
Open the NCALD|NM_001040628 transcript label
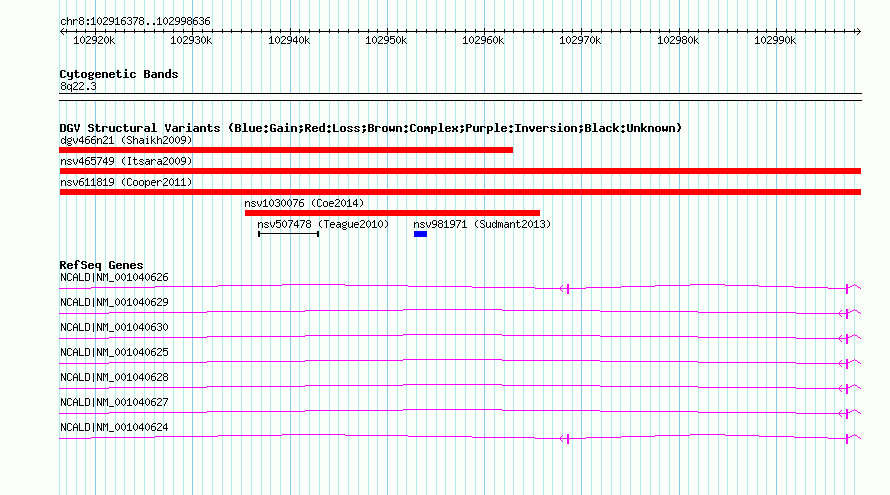coord(114,377)
